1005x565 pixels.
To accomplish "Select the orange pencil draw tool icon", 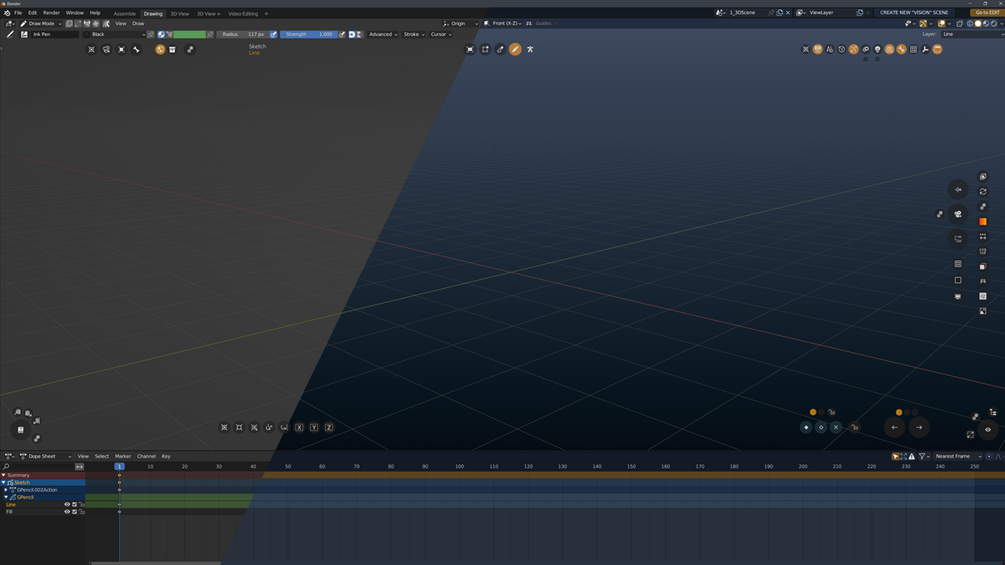I will pyautogui.click(x=515, y=49).
